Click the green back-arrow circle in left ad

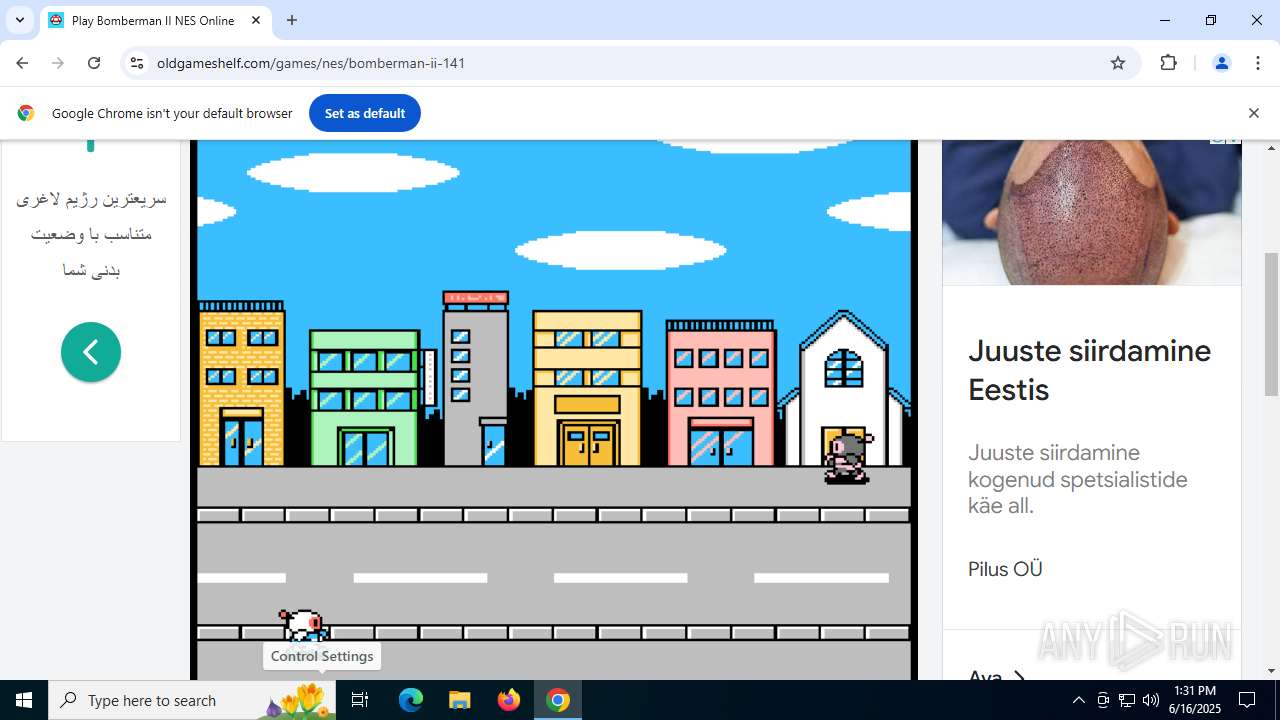pos(91,352)
